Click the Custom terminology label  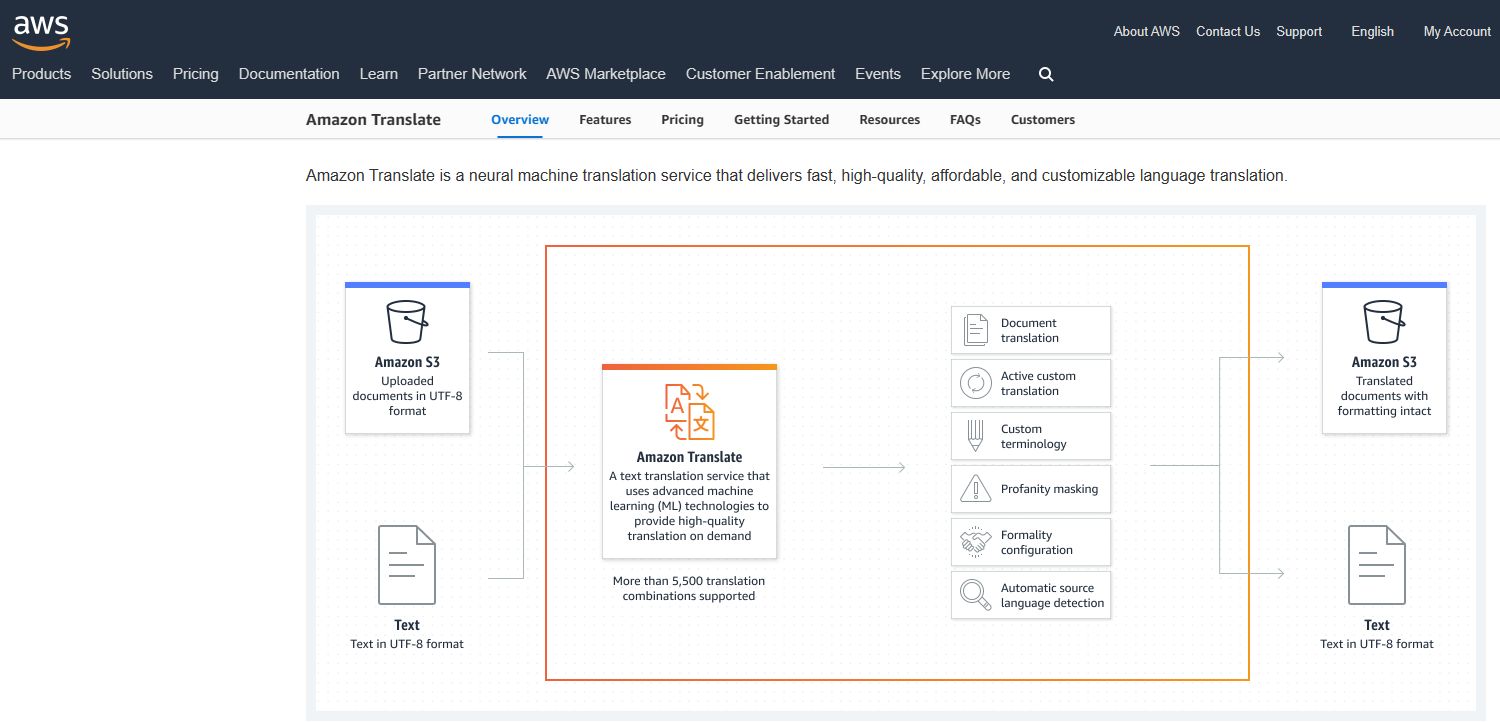pyautogui.click(x=1033, y=436)
